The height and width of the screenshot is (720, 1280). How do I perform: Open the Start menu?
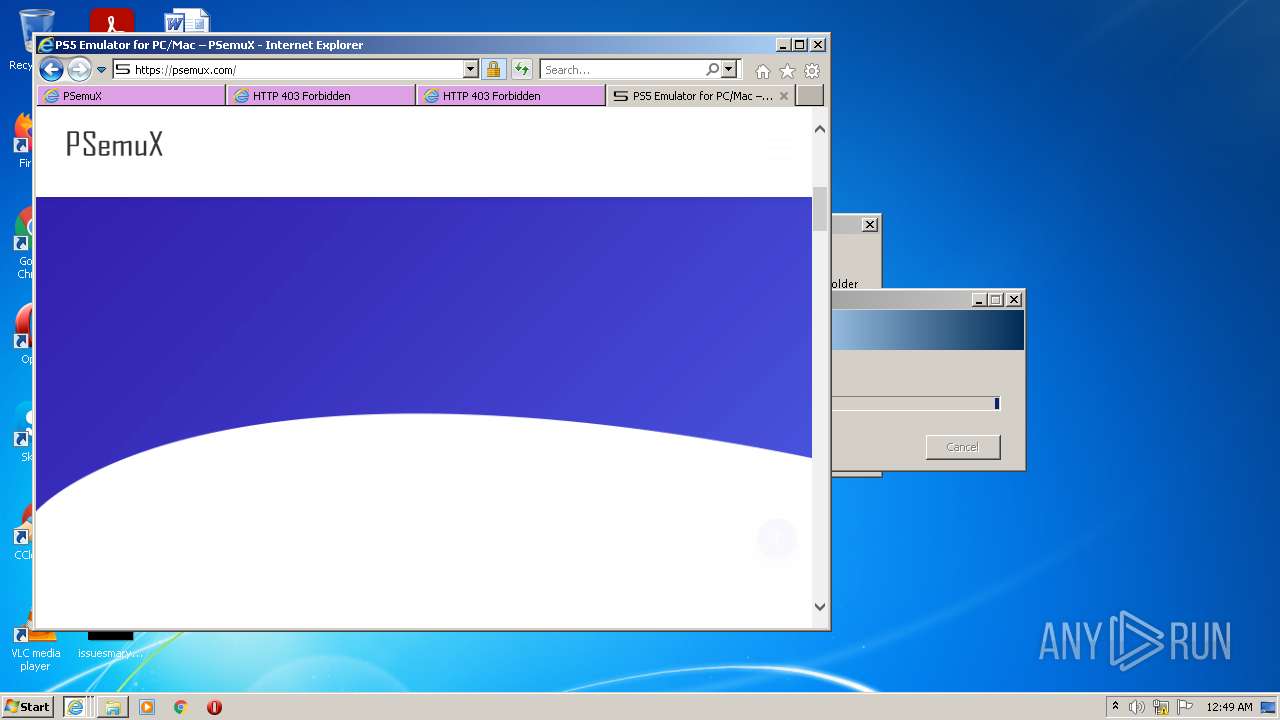pyautogui.click(x=28, y=707)
